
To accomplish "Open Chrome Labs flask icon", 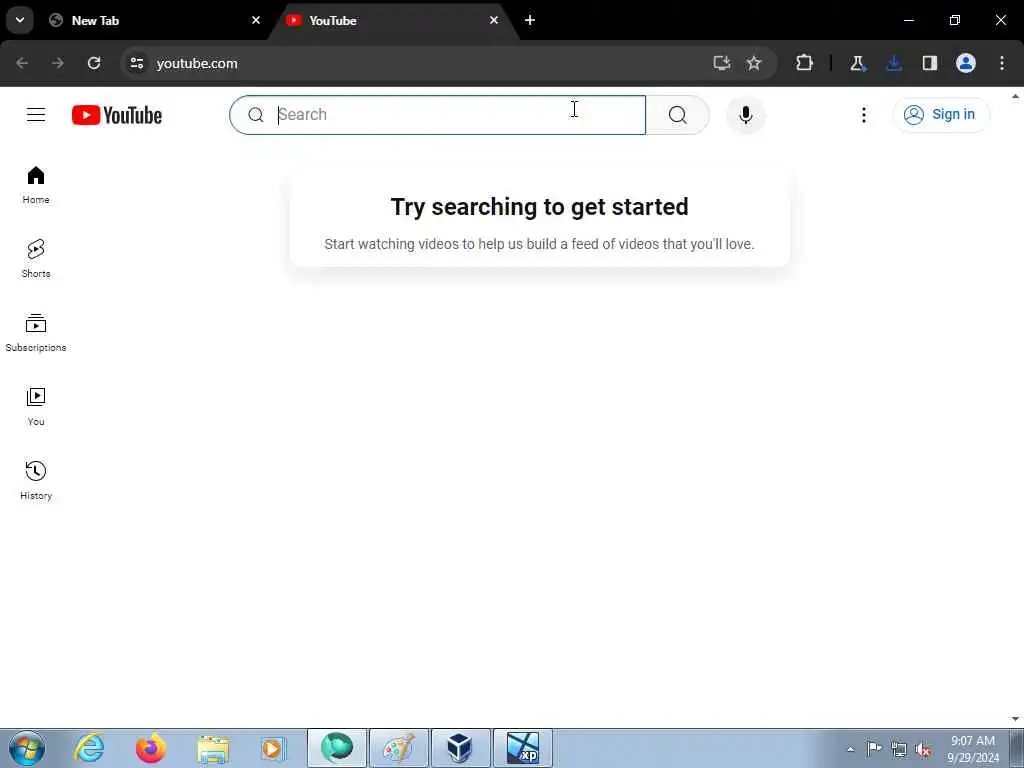I will pyautogui.click(x=857, y=63).
